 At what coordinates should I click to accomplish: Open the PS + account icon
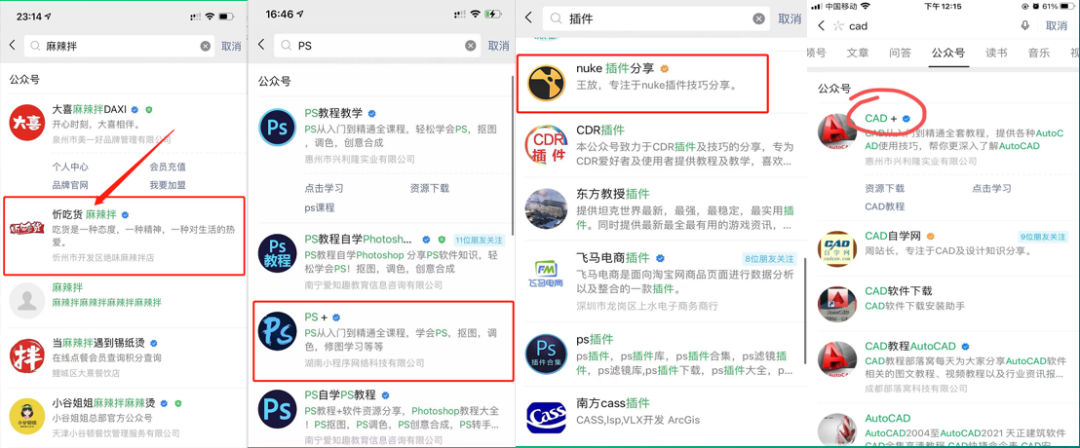coord(278,331)
